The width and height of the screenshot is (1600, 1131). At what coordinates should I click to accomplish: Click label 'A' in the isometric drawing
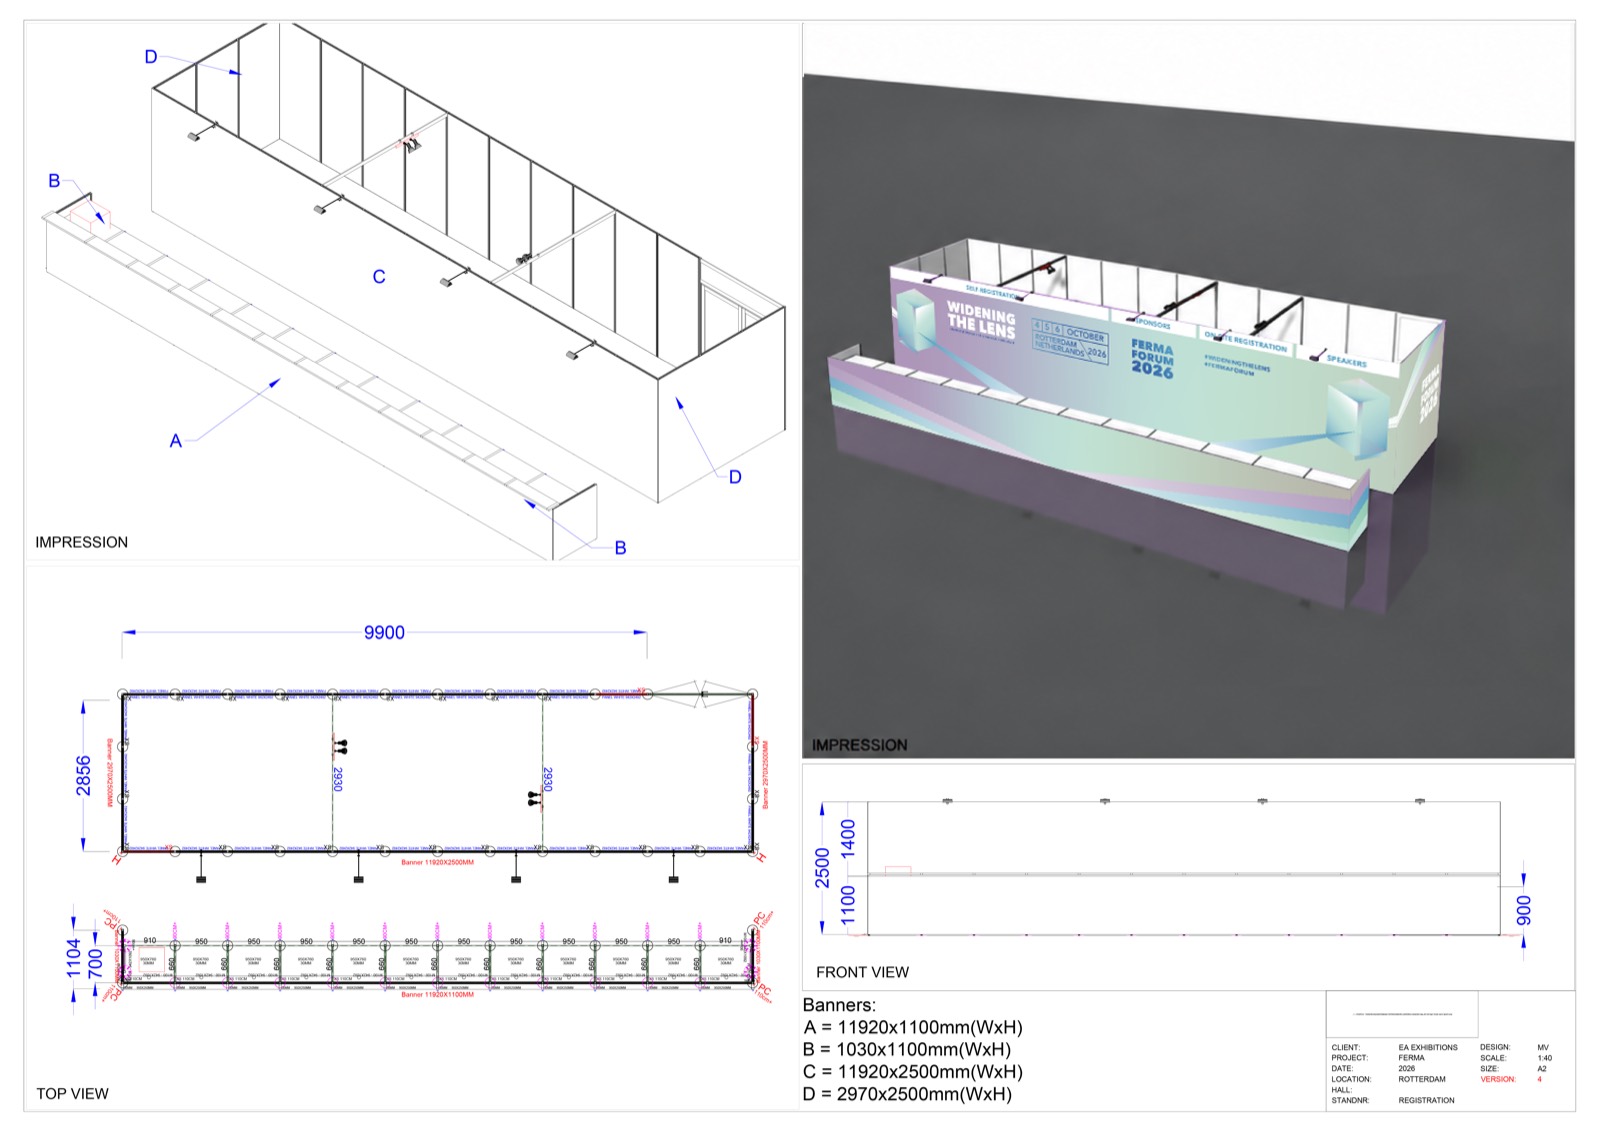click(176, 440)
